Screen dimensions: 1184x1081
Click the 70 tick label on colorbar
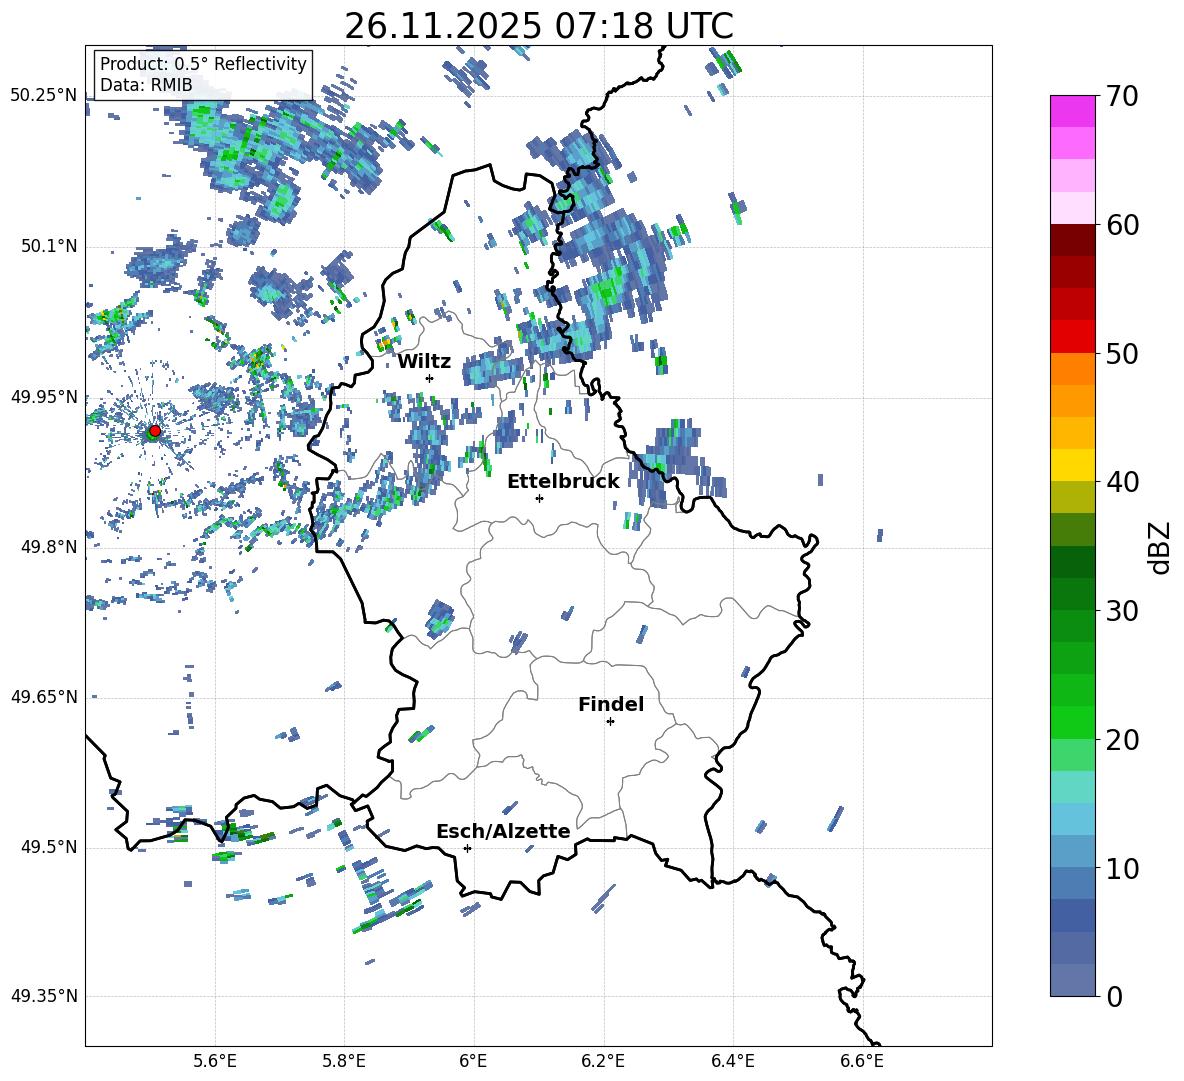tap(1122, 97)
